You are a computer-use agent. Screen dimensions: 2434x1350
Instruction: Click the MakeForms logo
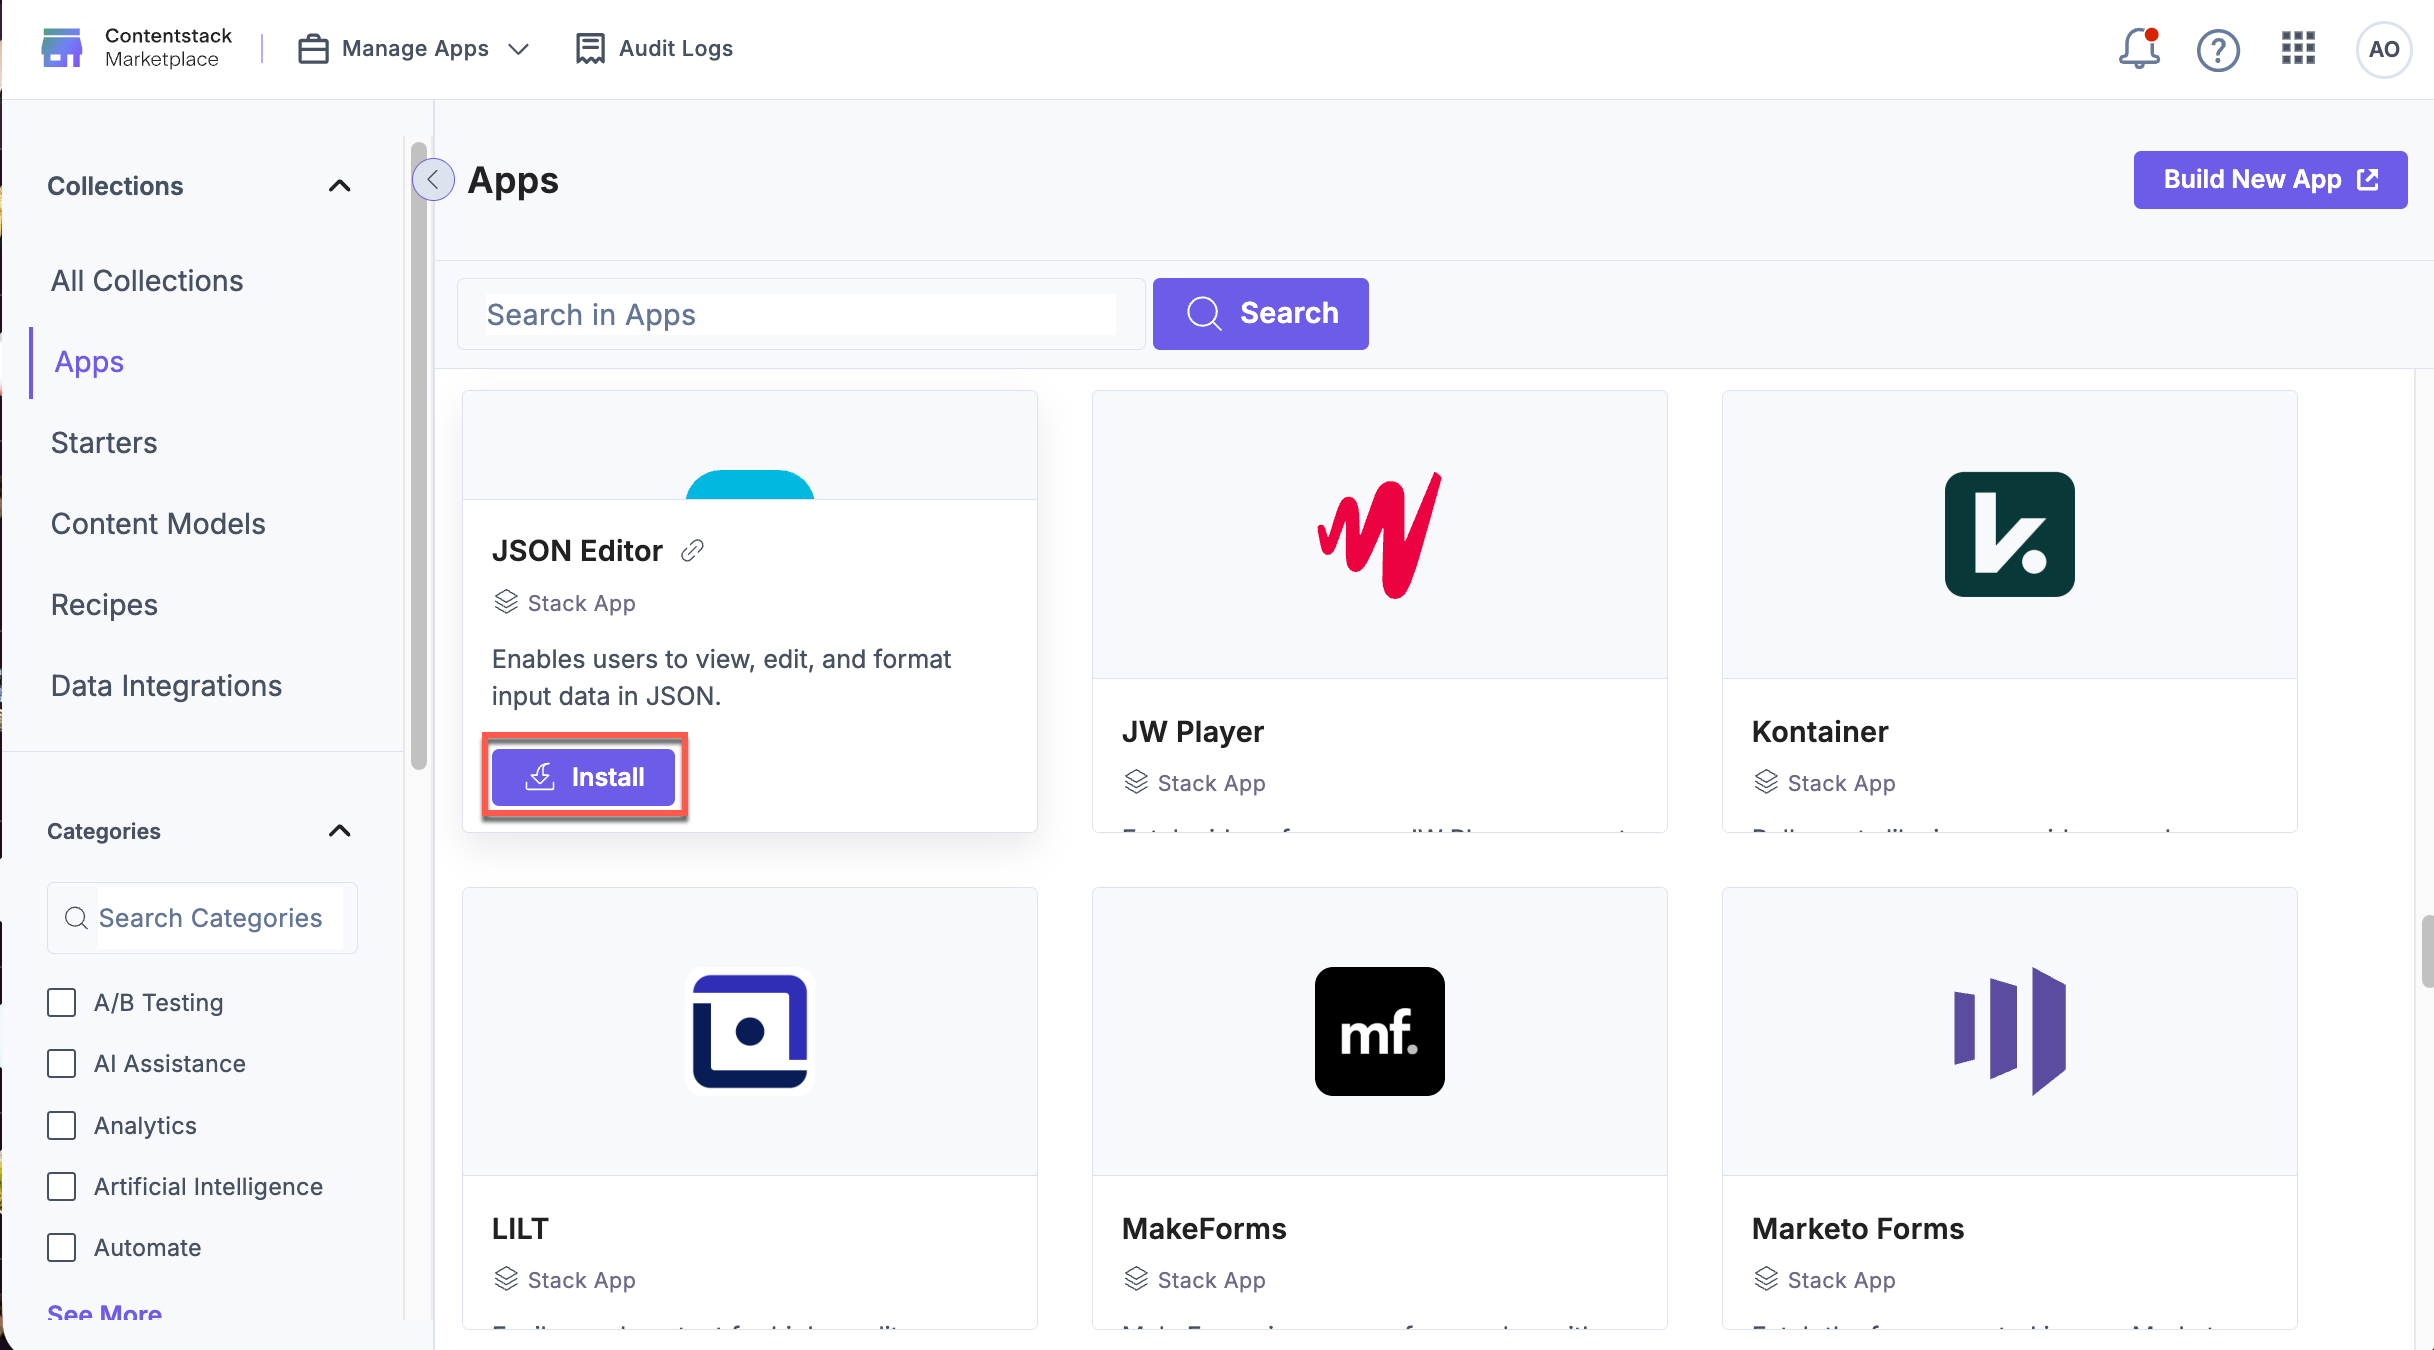(1380, 1031)
